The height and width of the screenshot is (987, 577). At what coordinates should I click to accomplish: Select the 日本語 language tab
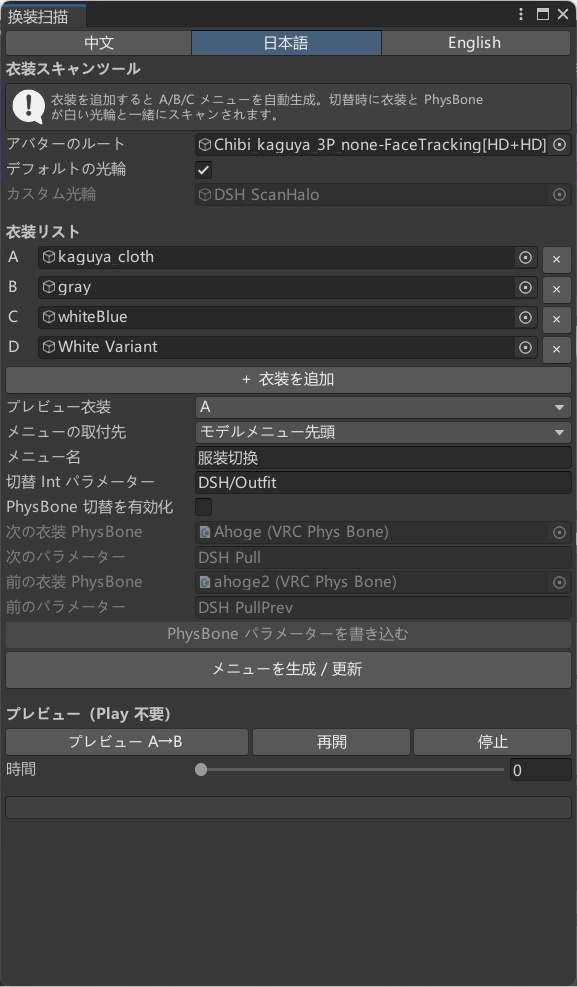click(286, 43)
